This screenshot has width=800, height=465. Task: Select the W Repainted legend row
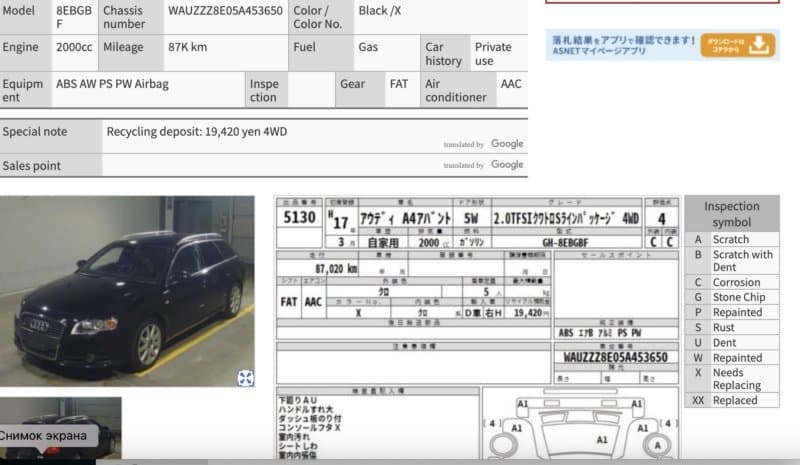point(732,358)
